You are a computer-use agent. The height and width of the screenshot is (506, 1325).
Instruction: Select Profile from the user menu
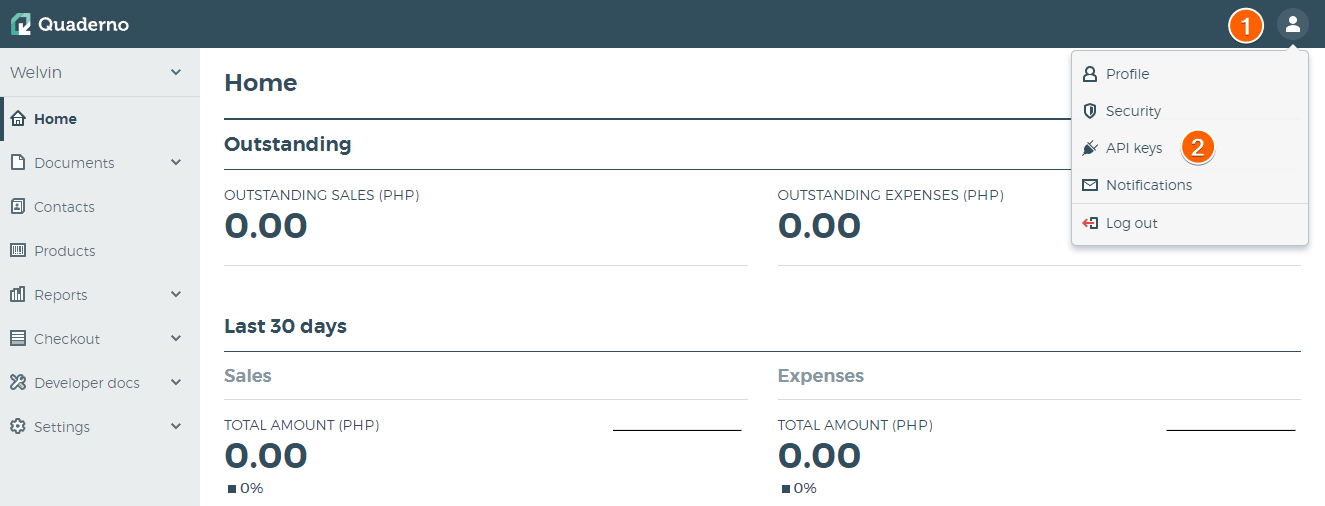tap(1127, 74)
